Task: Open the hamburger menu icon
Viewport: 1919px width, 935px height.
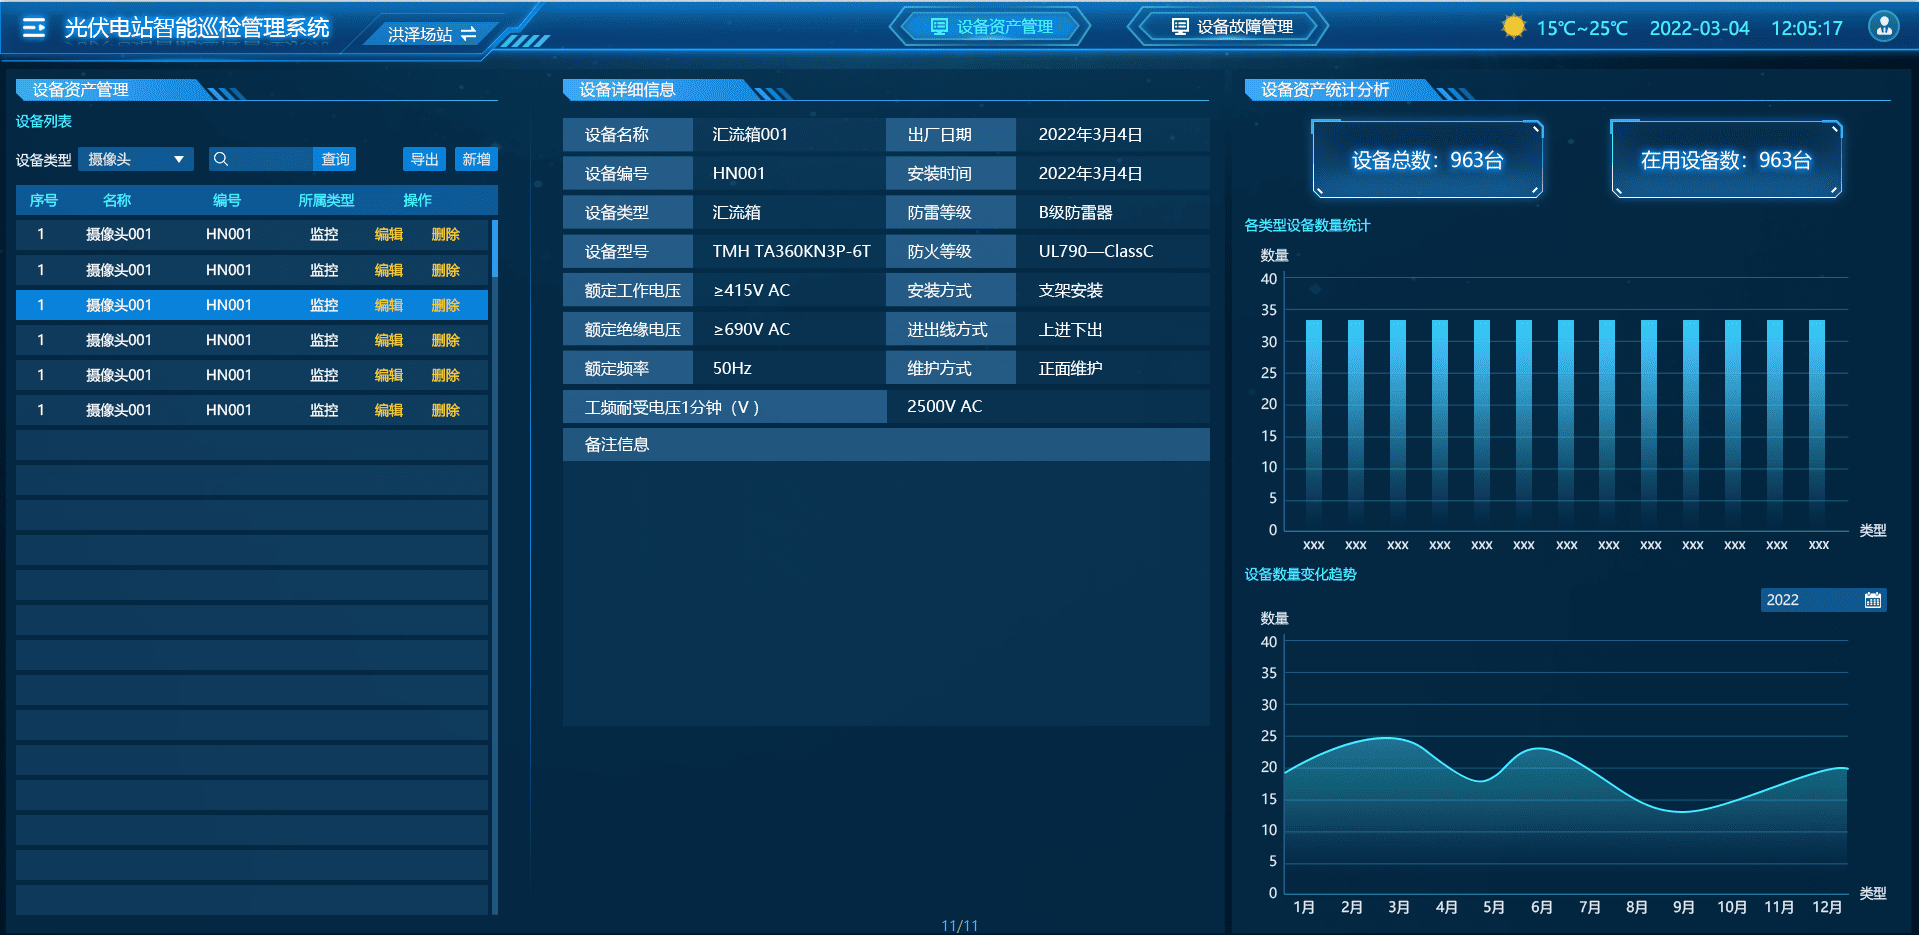Action: [x=34, y=28]
